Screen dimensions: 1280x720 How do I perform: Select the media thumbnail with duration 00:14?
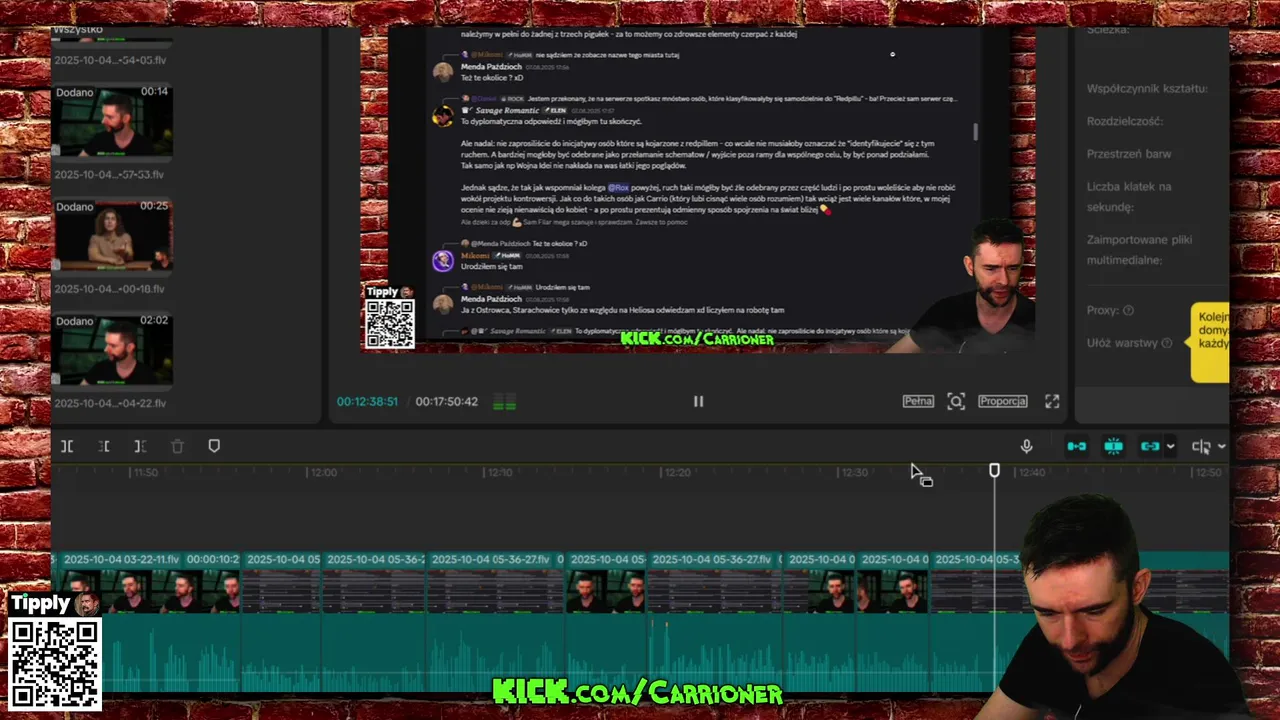click(x=113, y=121)
